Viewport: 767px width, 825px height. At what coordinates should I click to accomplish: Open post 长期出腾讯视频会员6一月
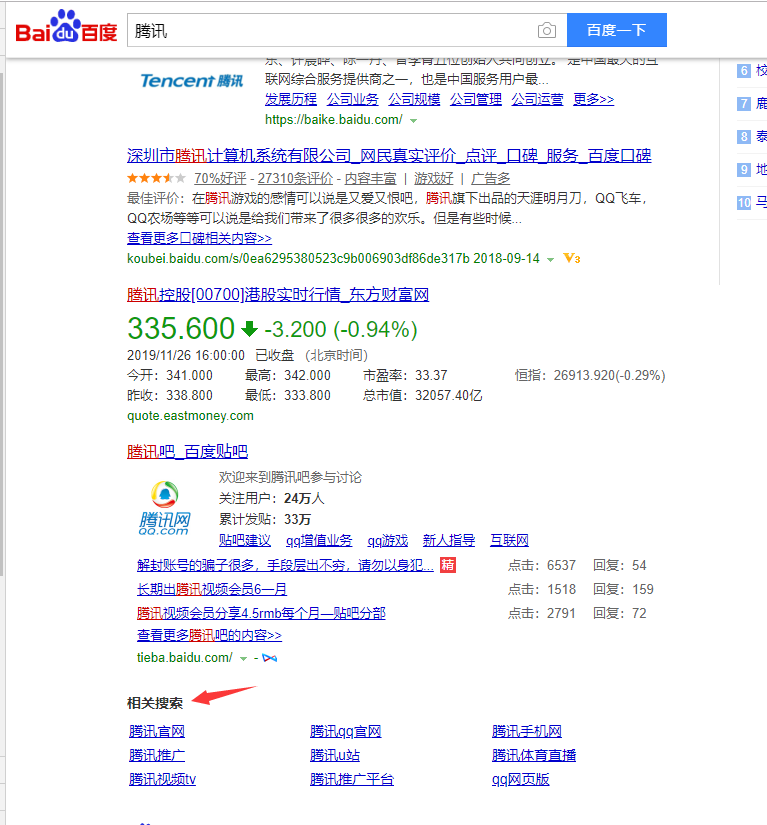coord(212,589)
